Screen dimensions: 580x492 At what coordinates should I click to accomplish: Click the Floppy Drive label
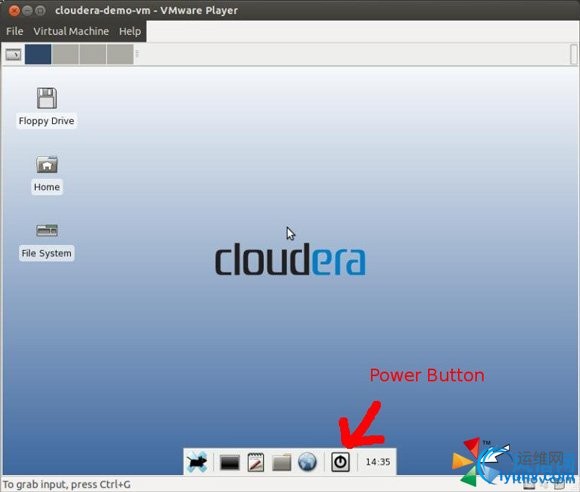point(47,121)
